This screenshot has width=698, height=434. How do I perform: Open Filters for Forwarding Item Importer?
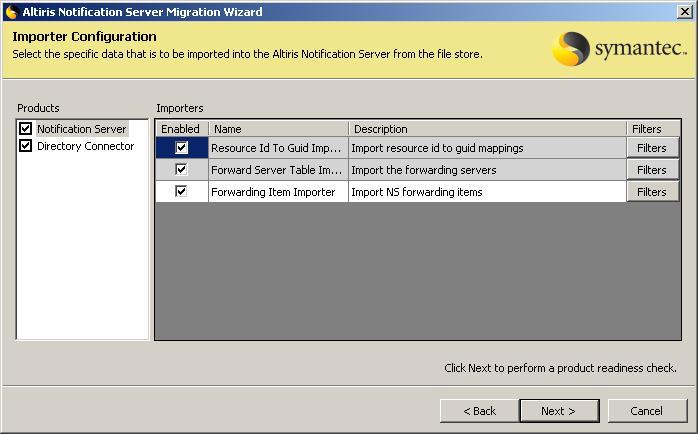pos(652,192)
